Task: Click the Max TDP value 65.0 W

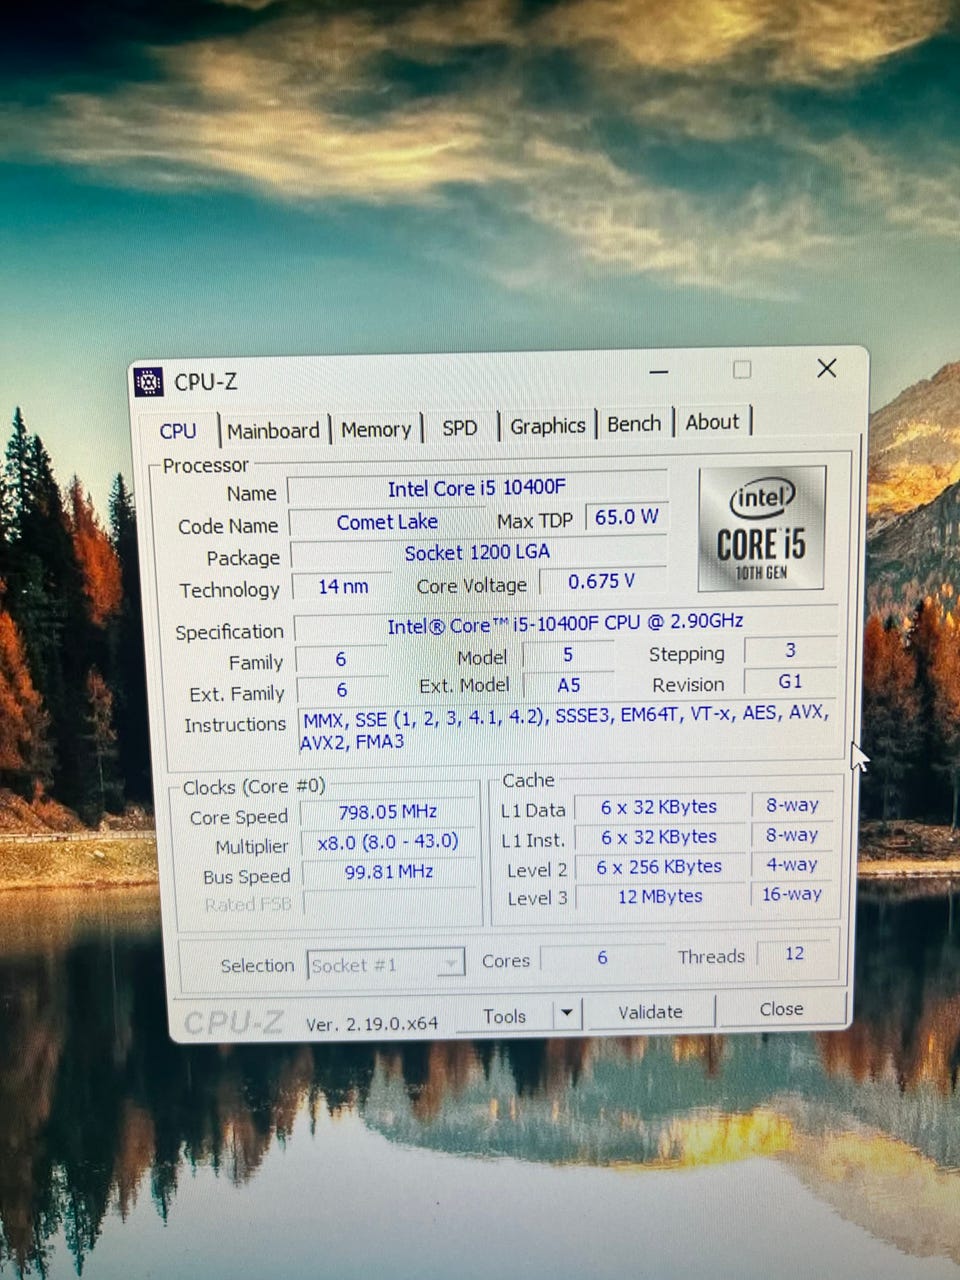Action: pos(626,517)
